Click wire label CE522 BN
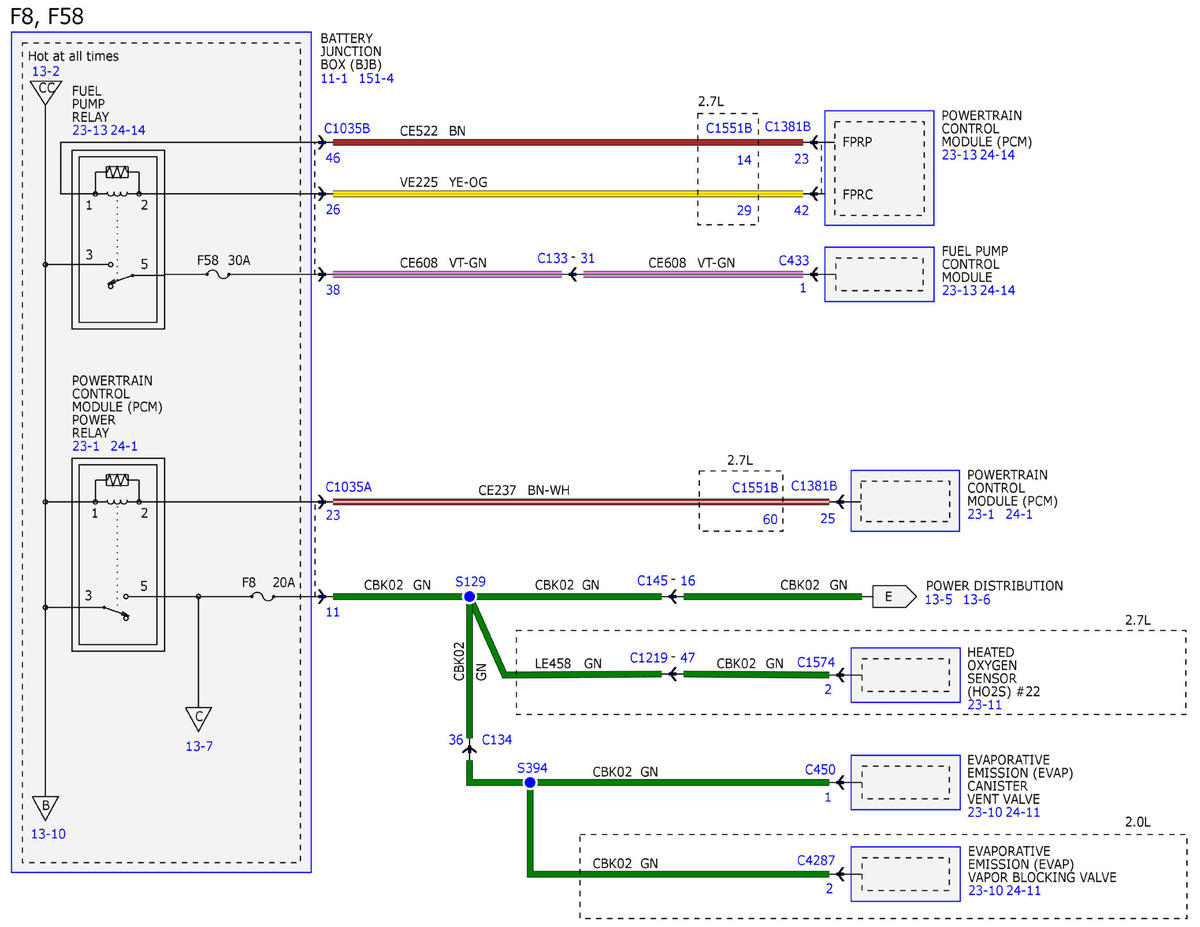The image size is (1200, 927). pos(432,130)
